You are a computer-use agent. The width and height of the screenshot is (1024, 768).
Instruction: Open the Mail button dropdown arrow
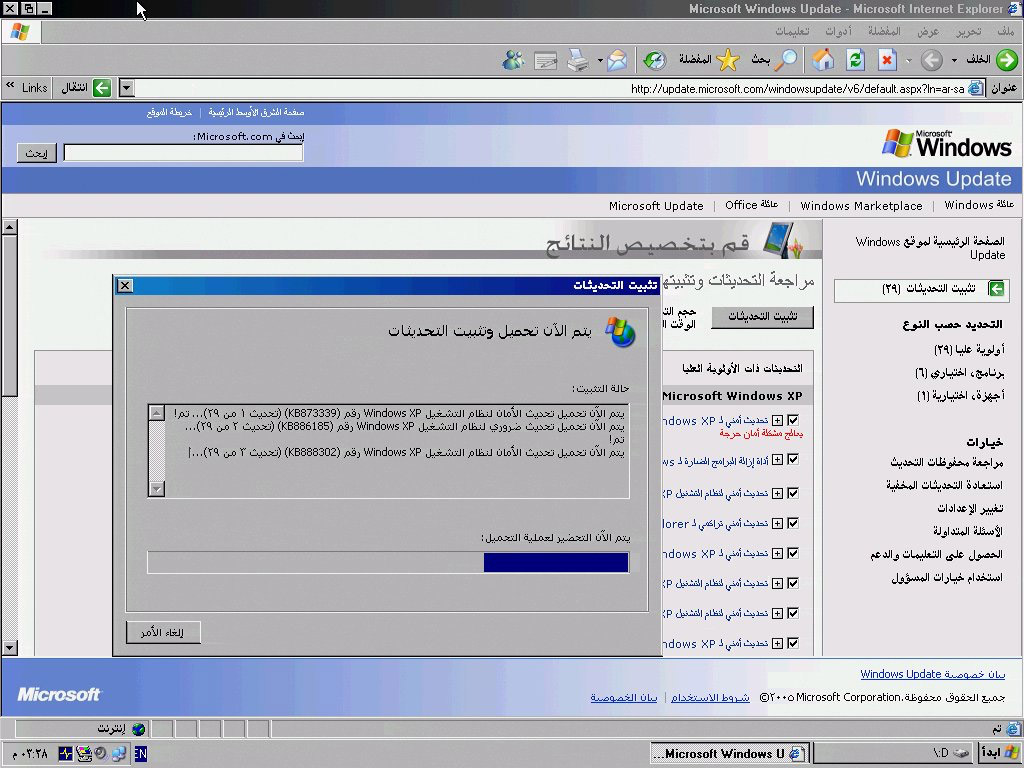coord(600,61)
